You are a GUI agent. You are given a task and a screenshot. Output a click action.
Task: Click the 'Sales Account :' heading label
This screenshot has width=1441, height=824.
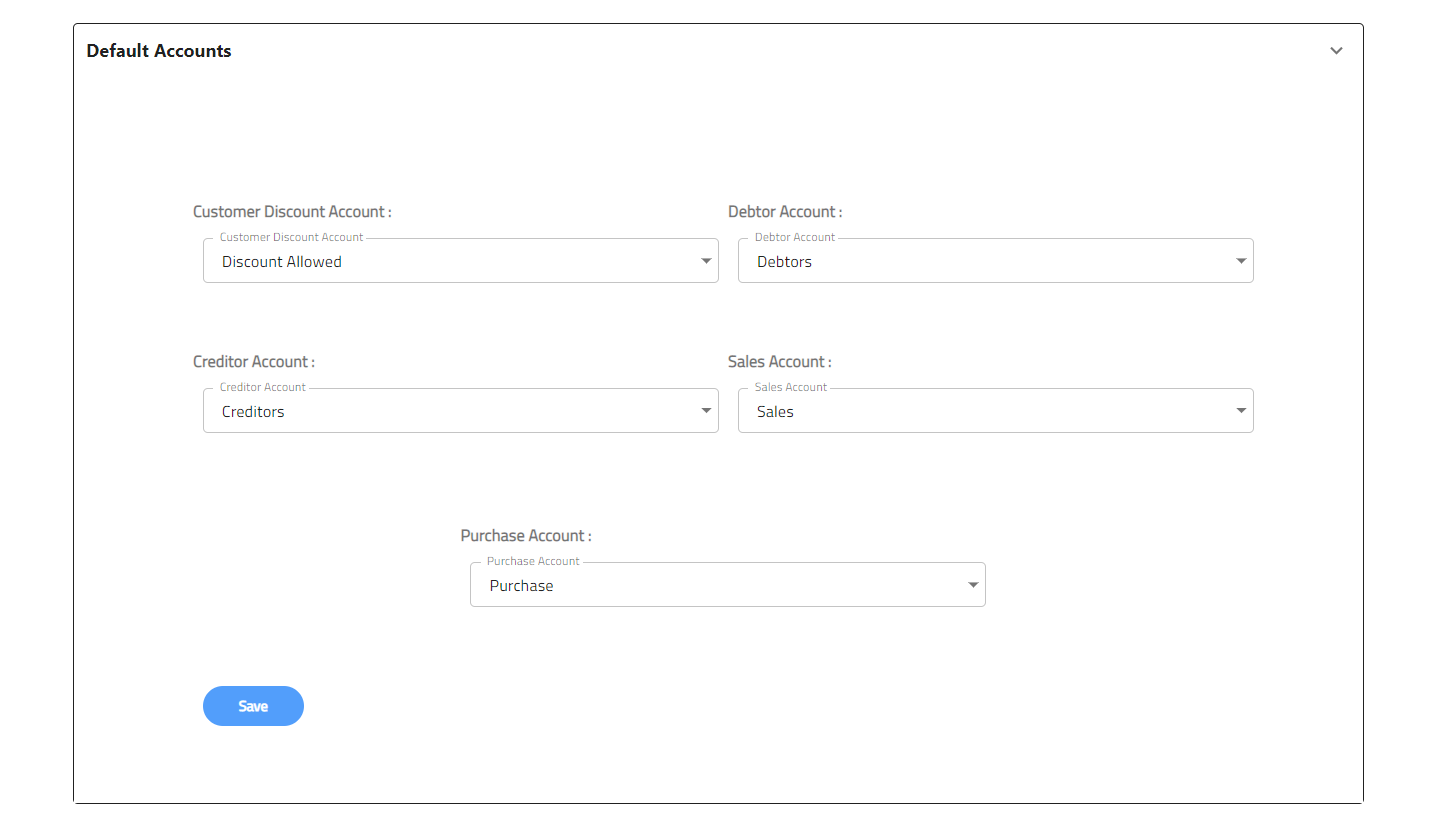[780, 362]
